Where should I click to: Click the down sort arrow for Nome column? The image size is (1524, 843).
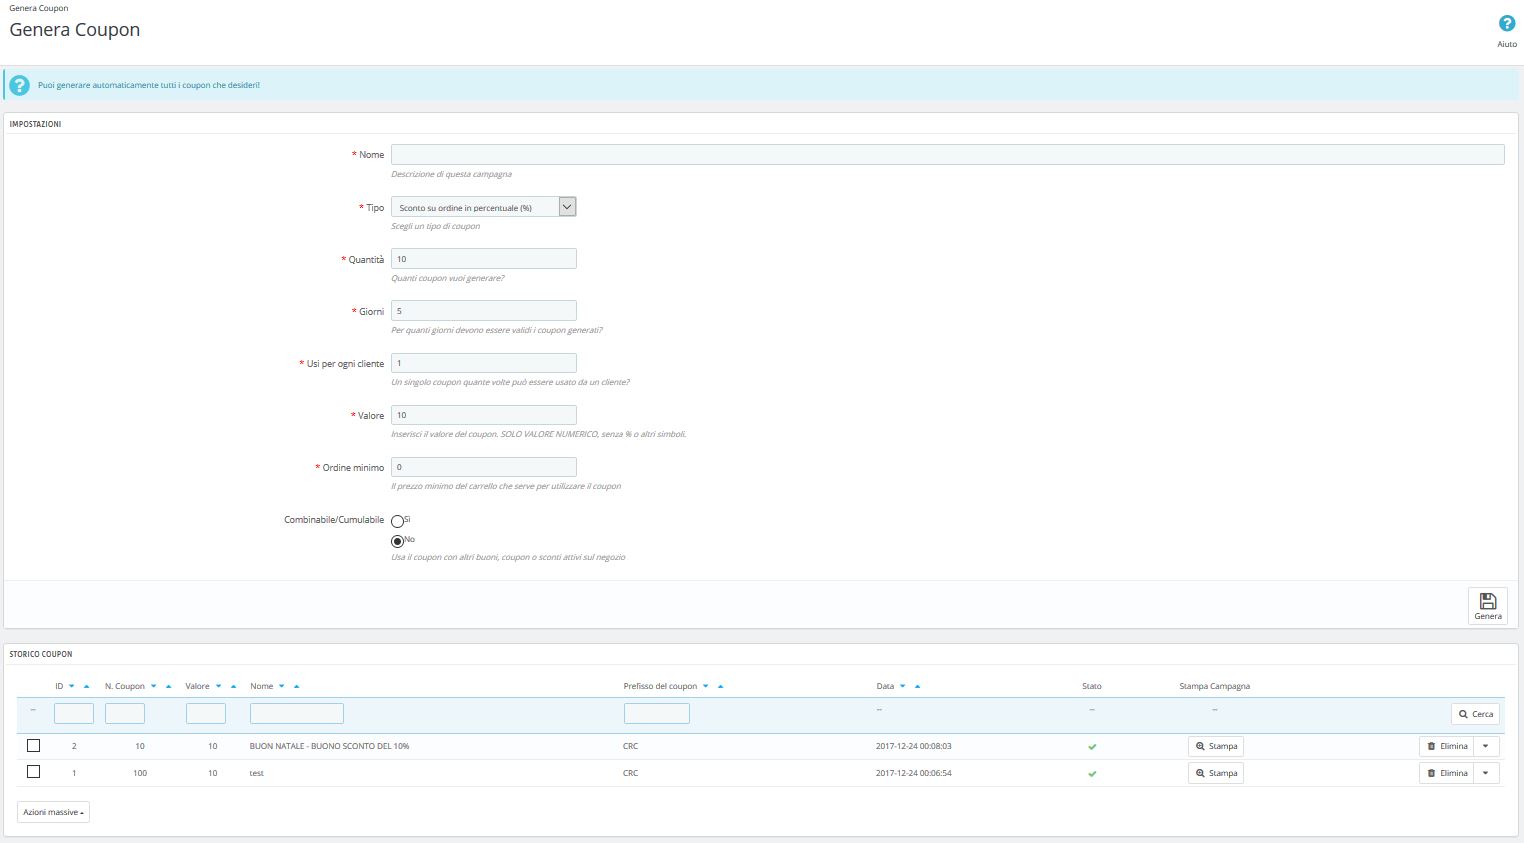[x=282, y=686]
